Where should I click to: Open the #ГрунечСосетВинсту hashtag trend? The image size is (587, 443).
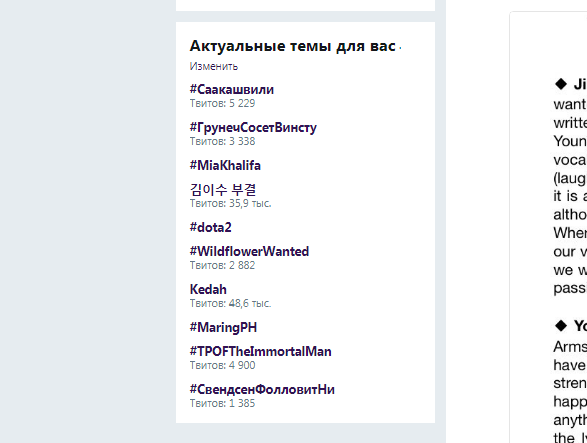click(x=253, y=128)
